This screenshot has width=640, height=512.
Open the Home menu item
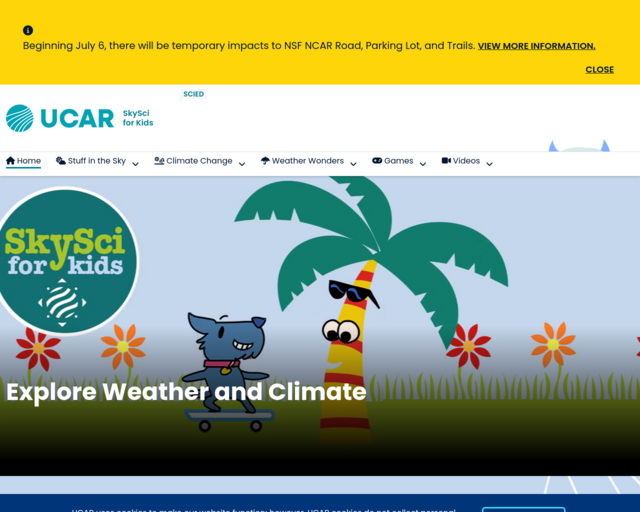(23, 161)
